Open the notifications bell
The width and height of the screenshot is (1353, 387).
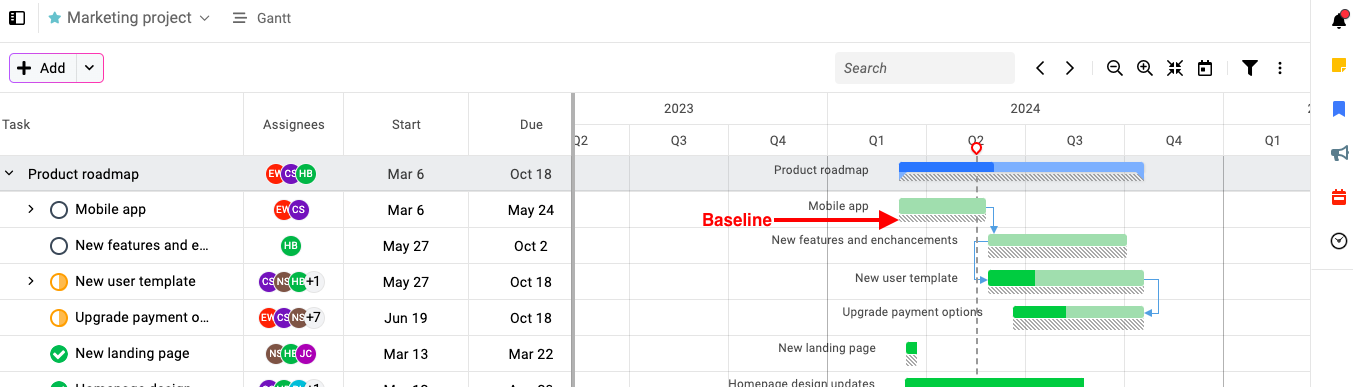(x=1339, y=20)
